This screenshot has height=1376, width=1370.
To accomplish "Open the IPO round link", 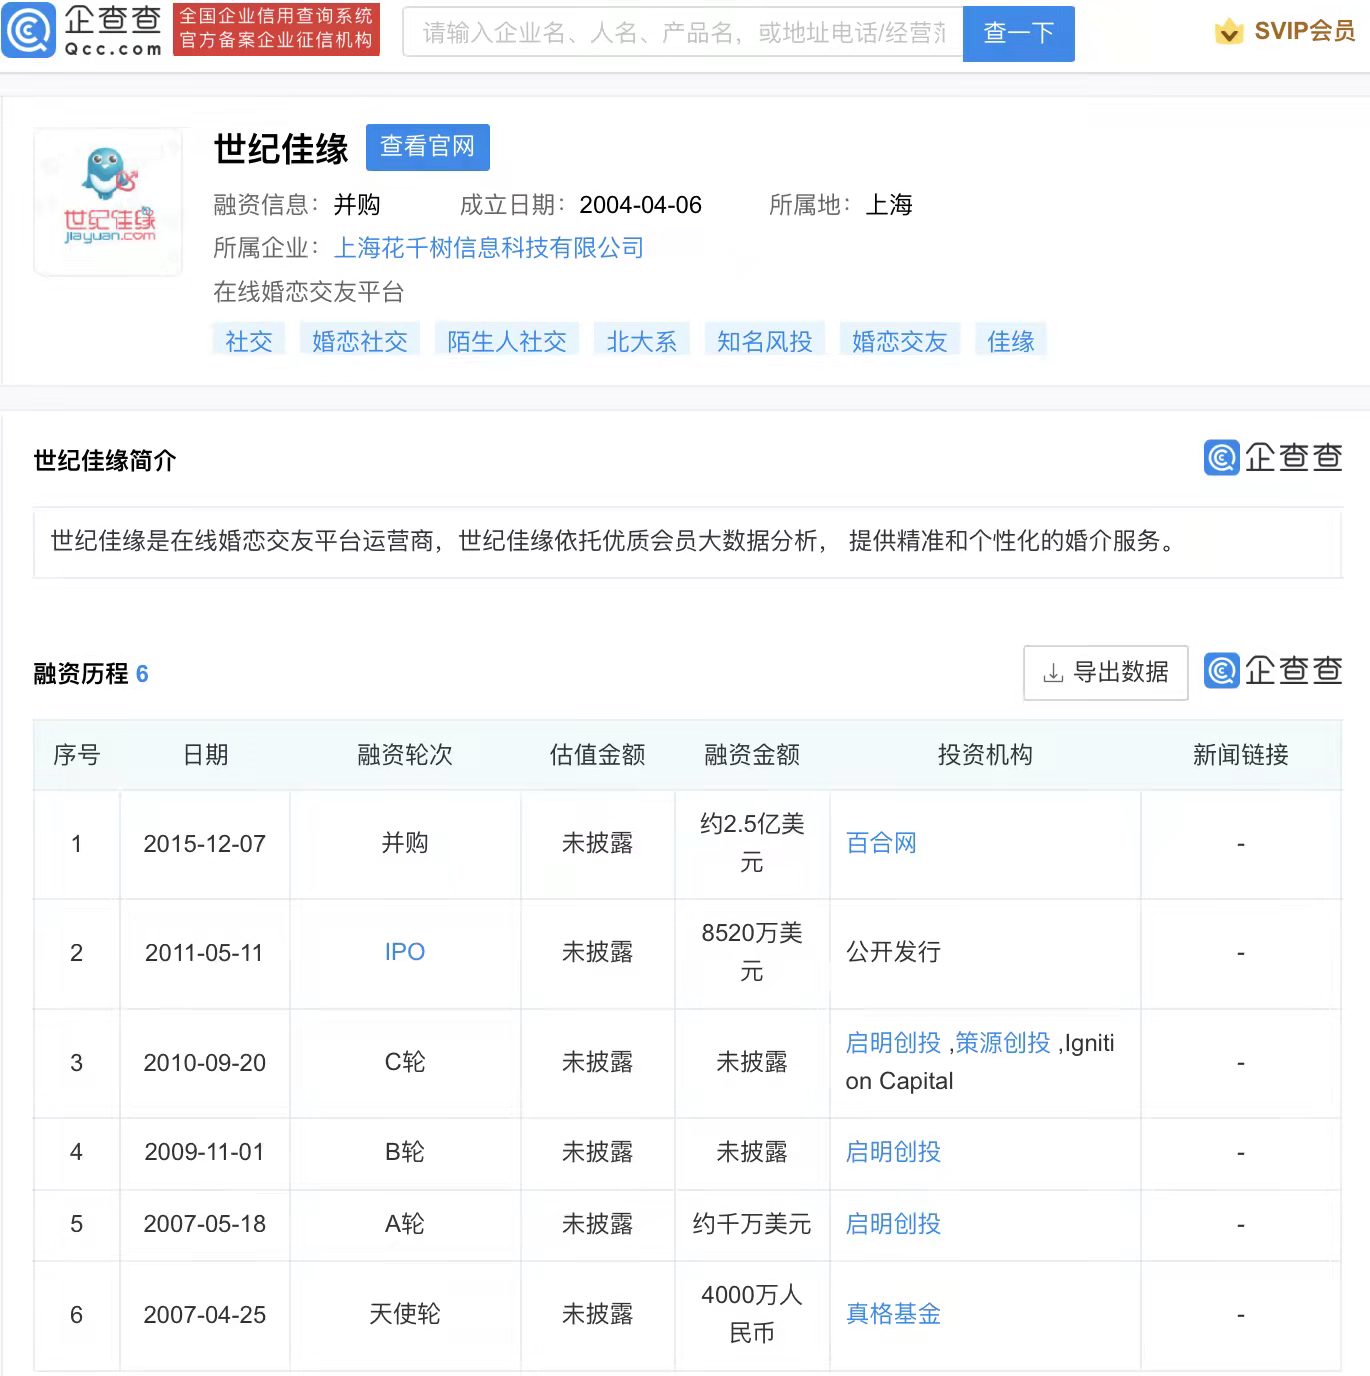I will [x=405, y=952].
